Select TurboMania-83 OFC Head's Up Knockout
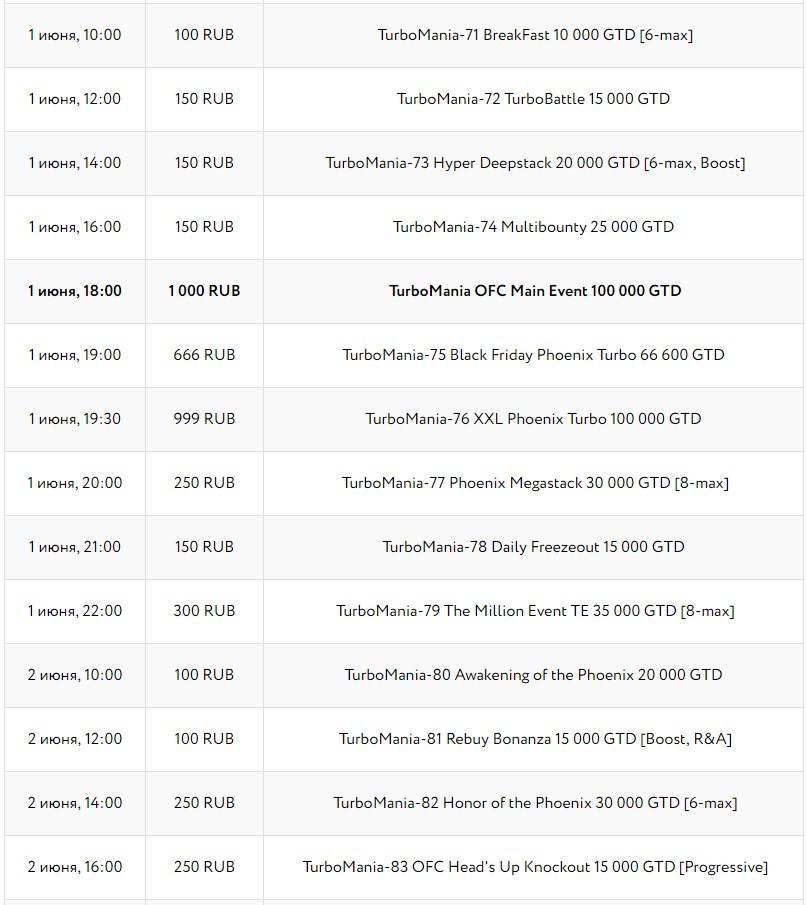The image size is (807, 905). coord(535,867)
